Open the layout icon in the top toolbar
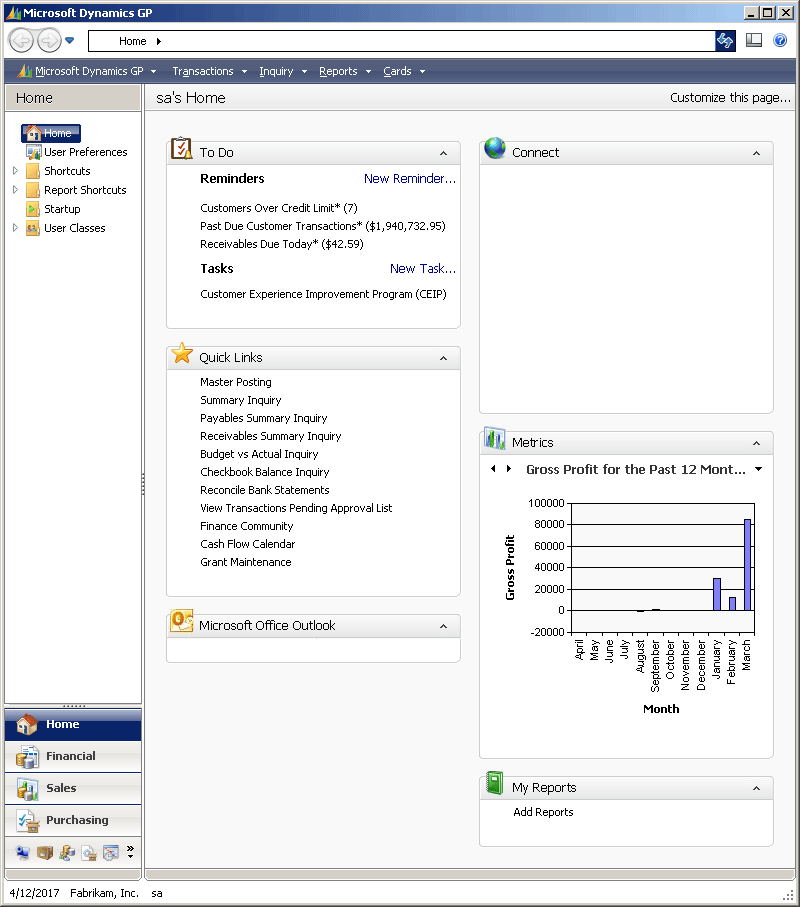800x907 pixels. [x=754, y=40]
